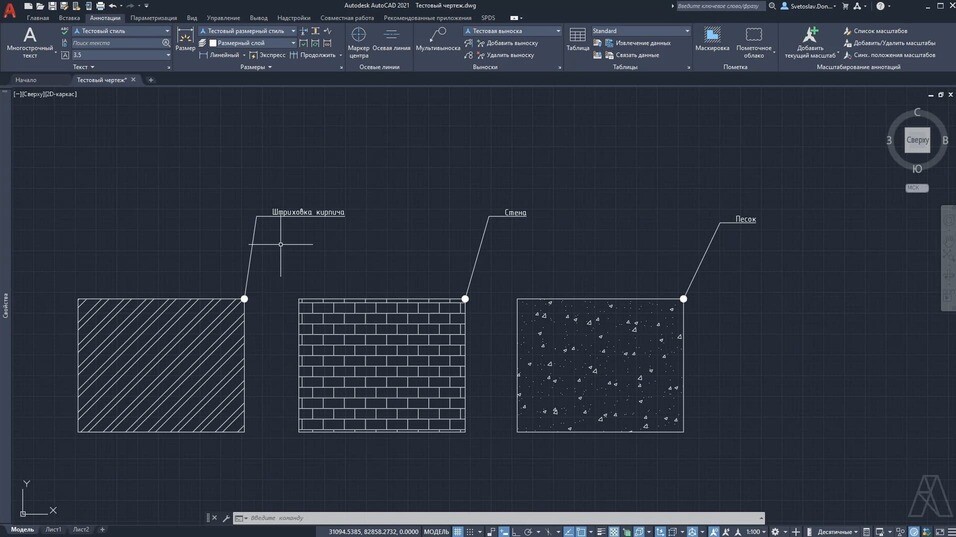Expand the Текст panel
The image size is (956, 537).
pyautogui.click(x=84, y=67)
